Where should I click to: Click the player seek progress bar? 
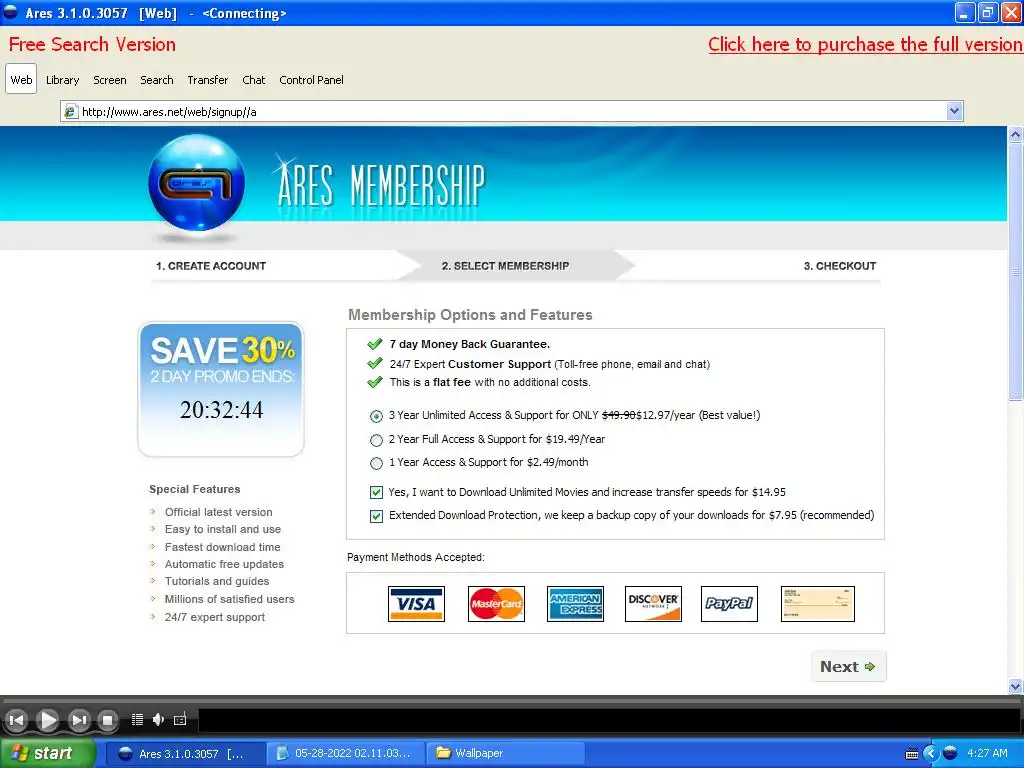click(512, 701)
